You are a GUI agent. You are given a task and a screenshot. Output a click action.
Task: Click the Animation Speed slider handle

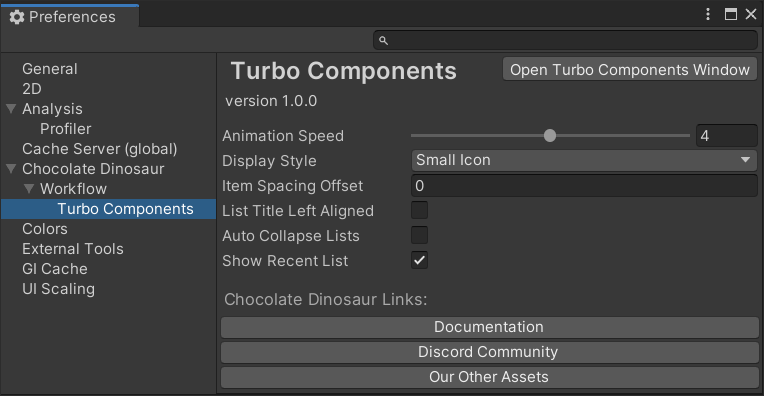point(550,135)
